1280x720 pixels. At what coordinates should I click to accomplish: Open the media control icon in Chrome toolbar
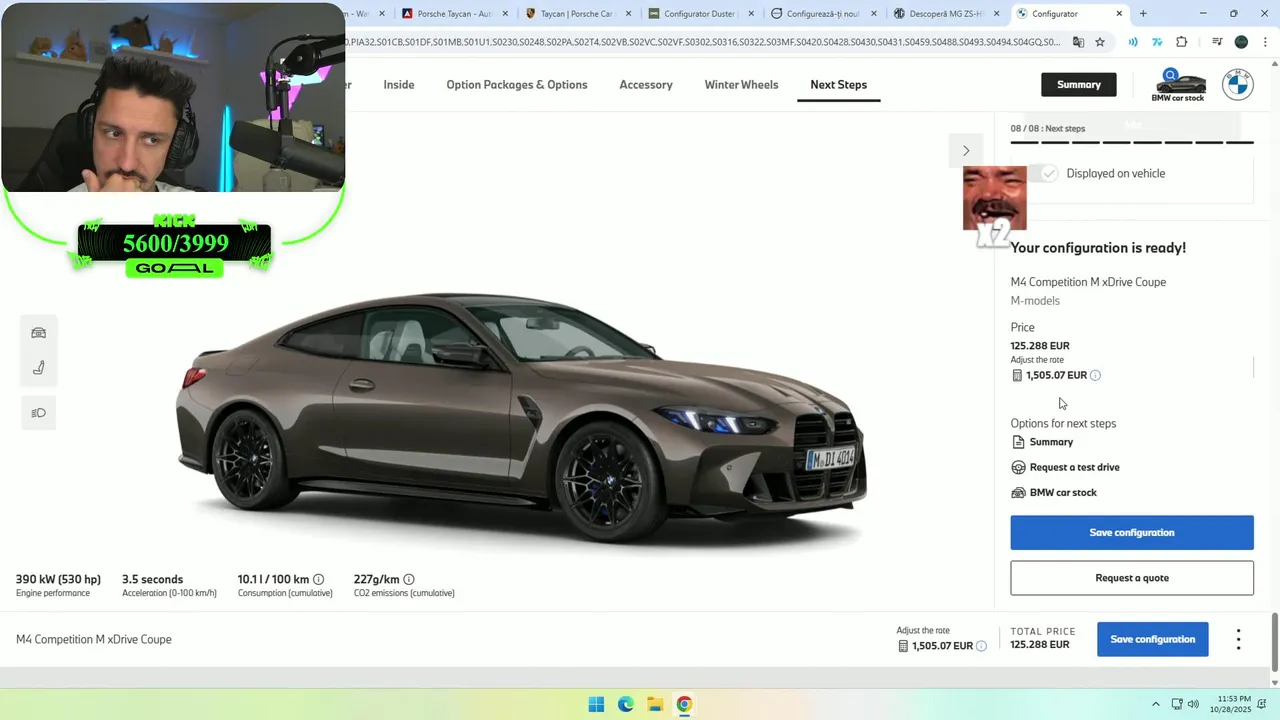1217,42
